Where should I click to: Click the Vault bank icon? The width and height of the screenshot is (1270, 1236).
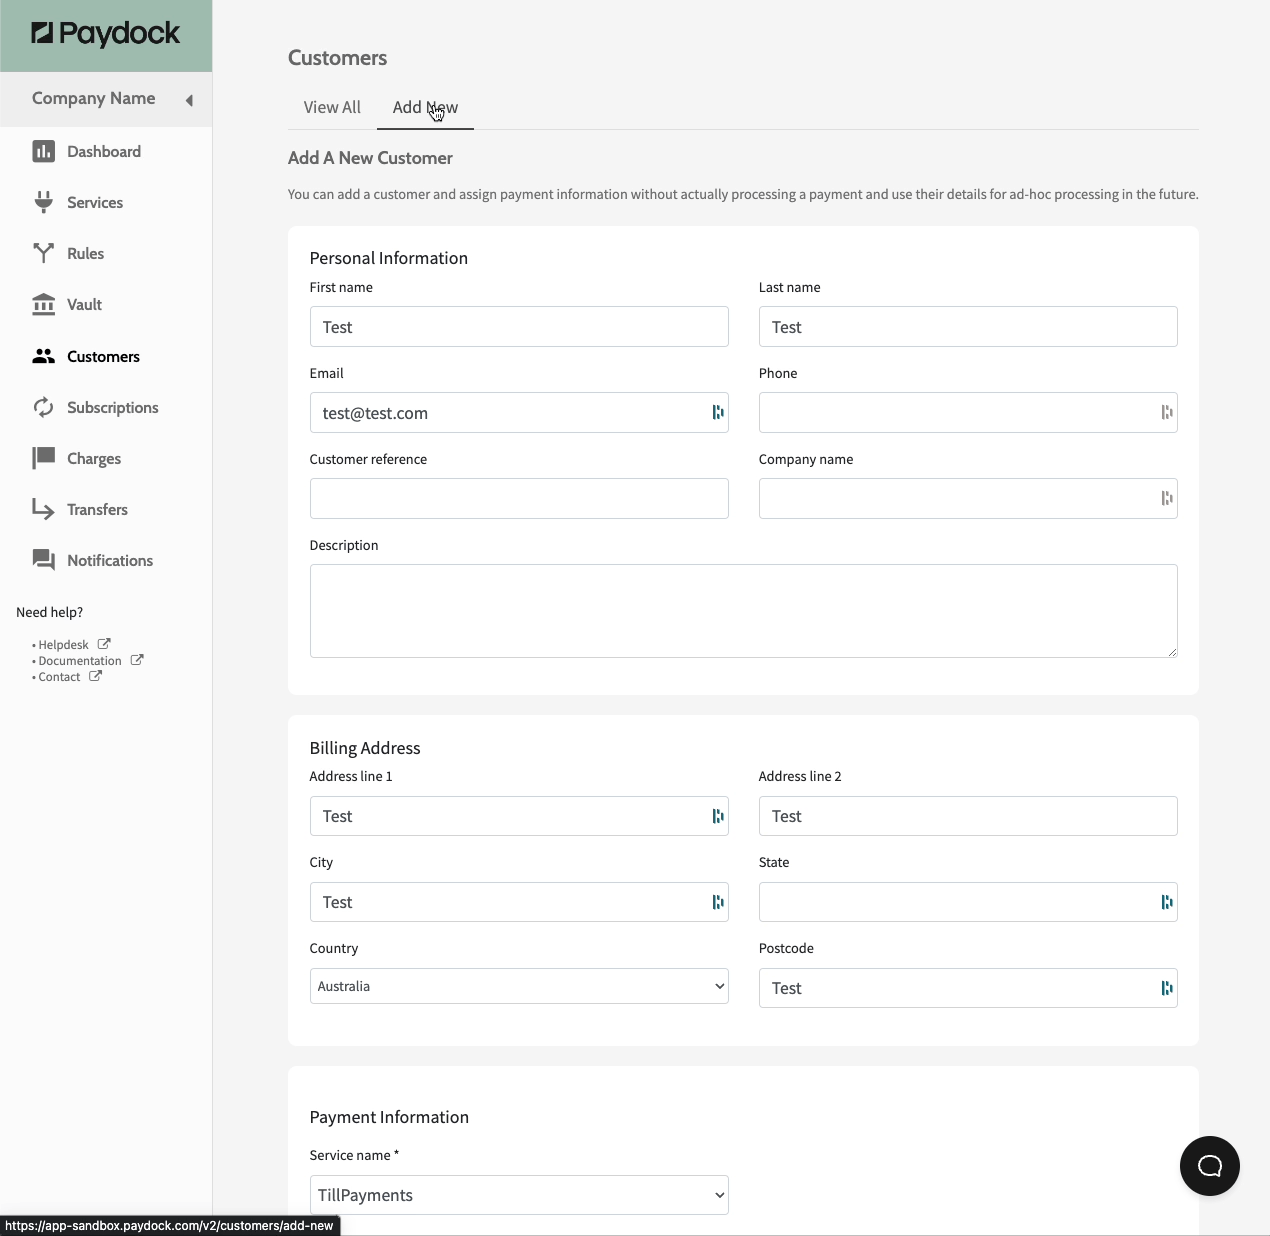click(43, 304)
